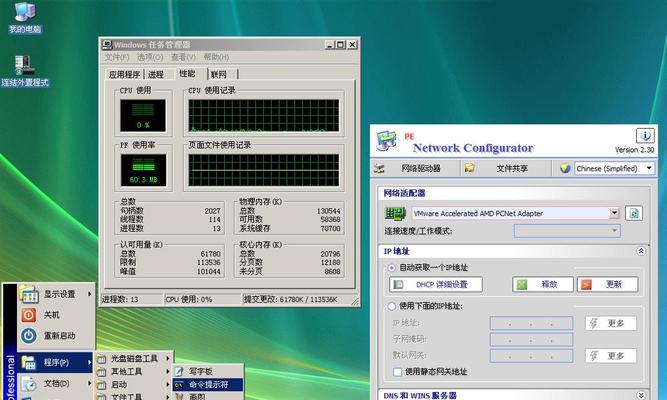This screenshot has height=400, width=667.
Task: Switch to the 性能 tab
Action: [x=190, y=74]
